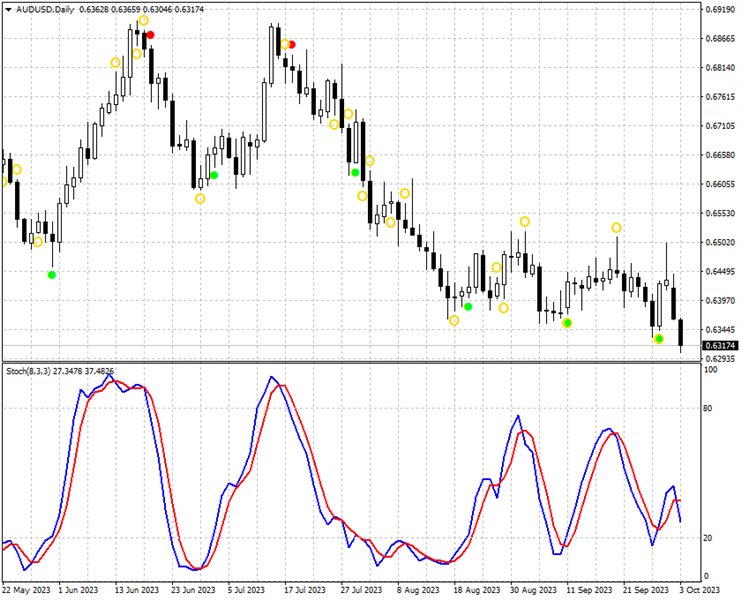Select the green dot at the 11 Sep low
Viewport: 741px width, 600px height.
[567, 323]
